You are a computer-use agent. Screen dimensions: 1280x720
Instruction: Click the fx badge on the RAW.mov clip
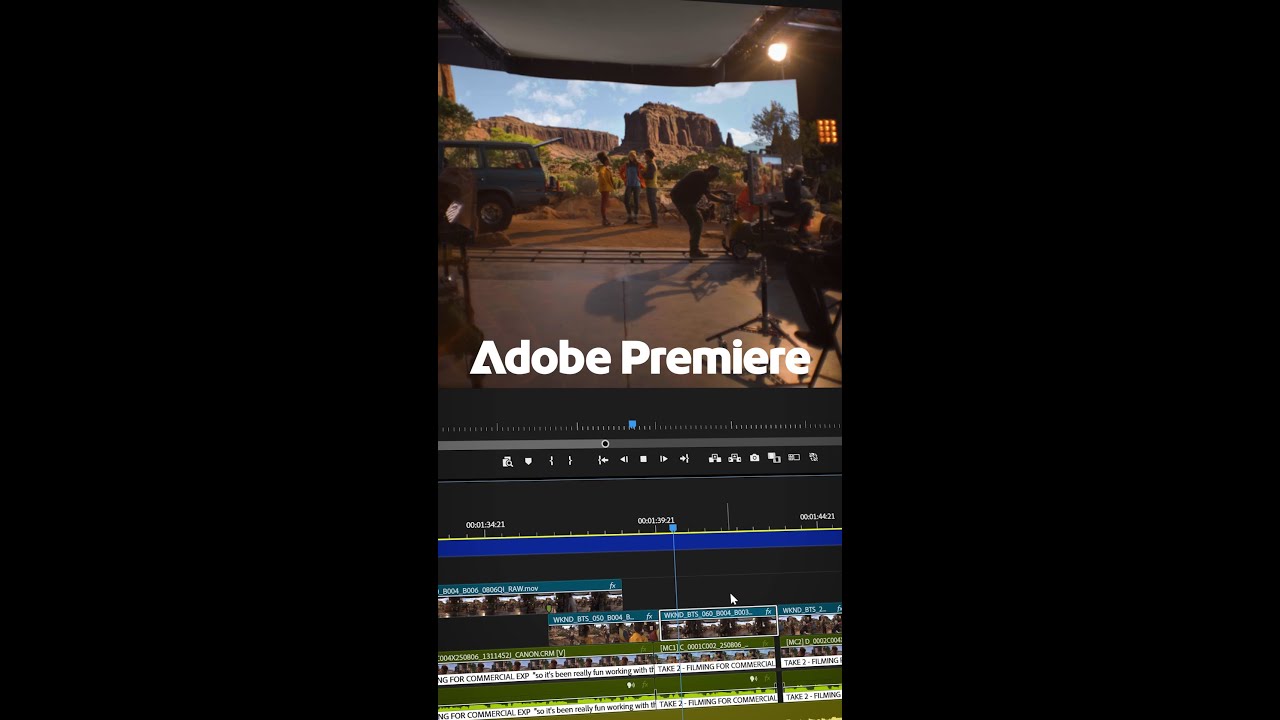[612, 587]
